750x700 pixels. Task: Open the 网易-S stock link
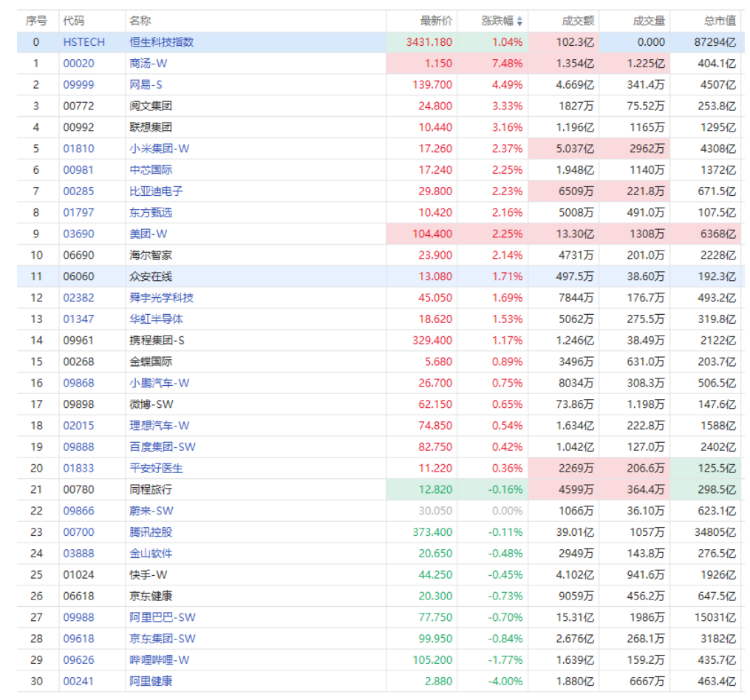(x=146, y=85)
